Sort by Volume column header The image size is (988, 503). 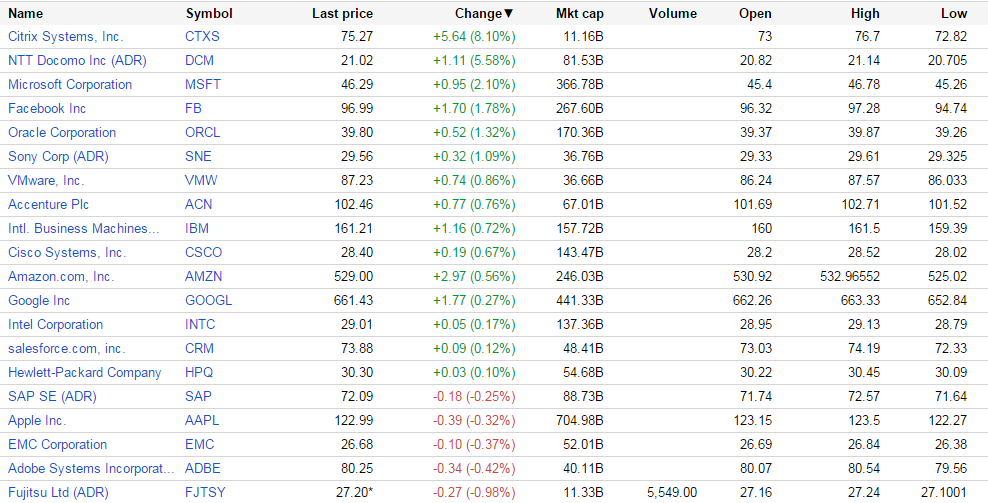coord(672,13)
